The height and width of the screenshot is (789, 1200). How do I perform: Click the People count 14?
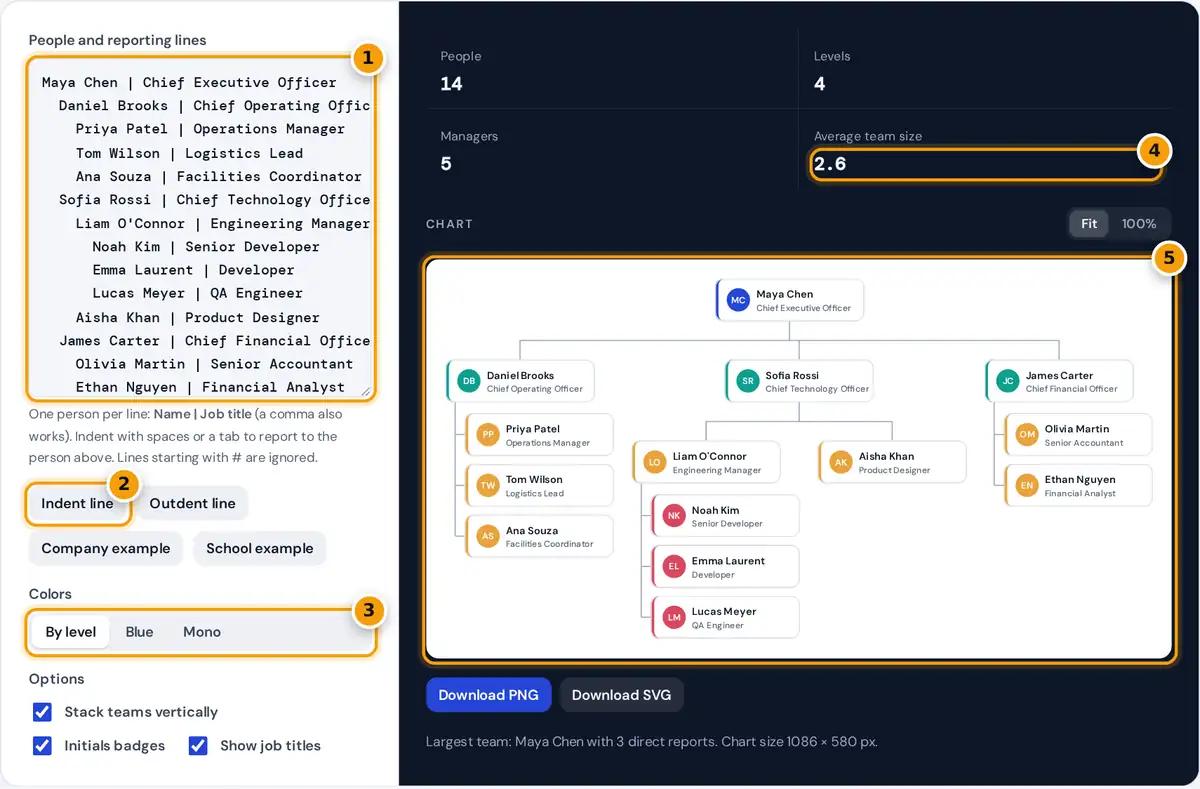pyautogui.click(x=452, y=84)
